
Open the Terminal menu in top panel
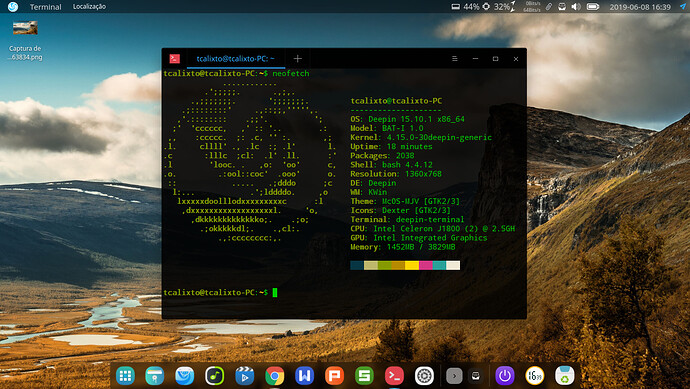[x=46, y=7]
